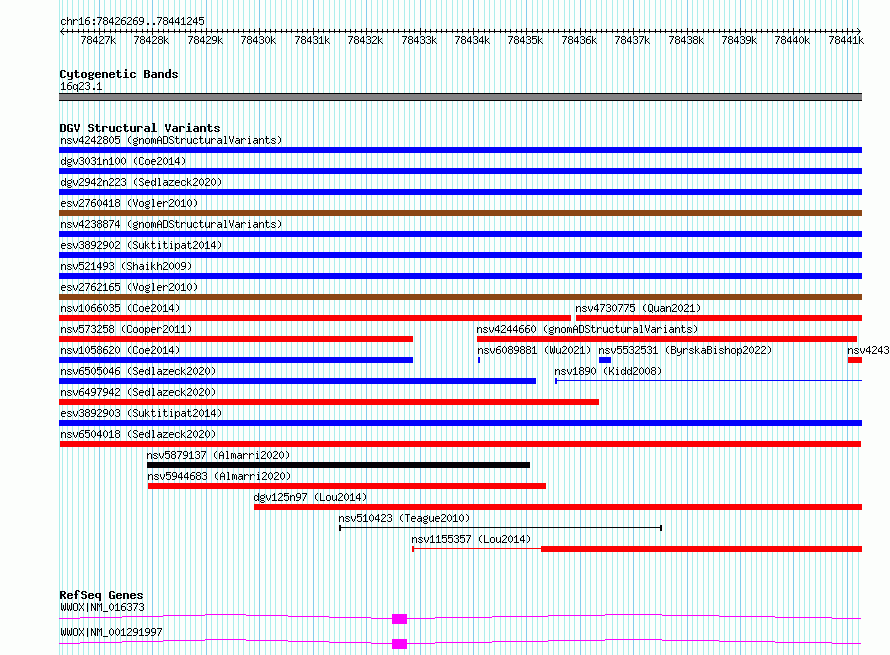Select the black nsv5879137 feature bar

pyautogui.click(x=338, y=465)
